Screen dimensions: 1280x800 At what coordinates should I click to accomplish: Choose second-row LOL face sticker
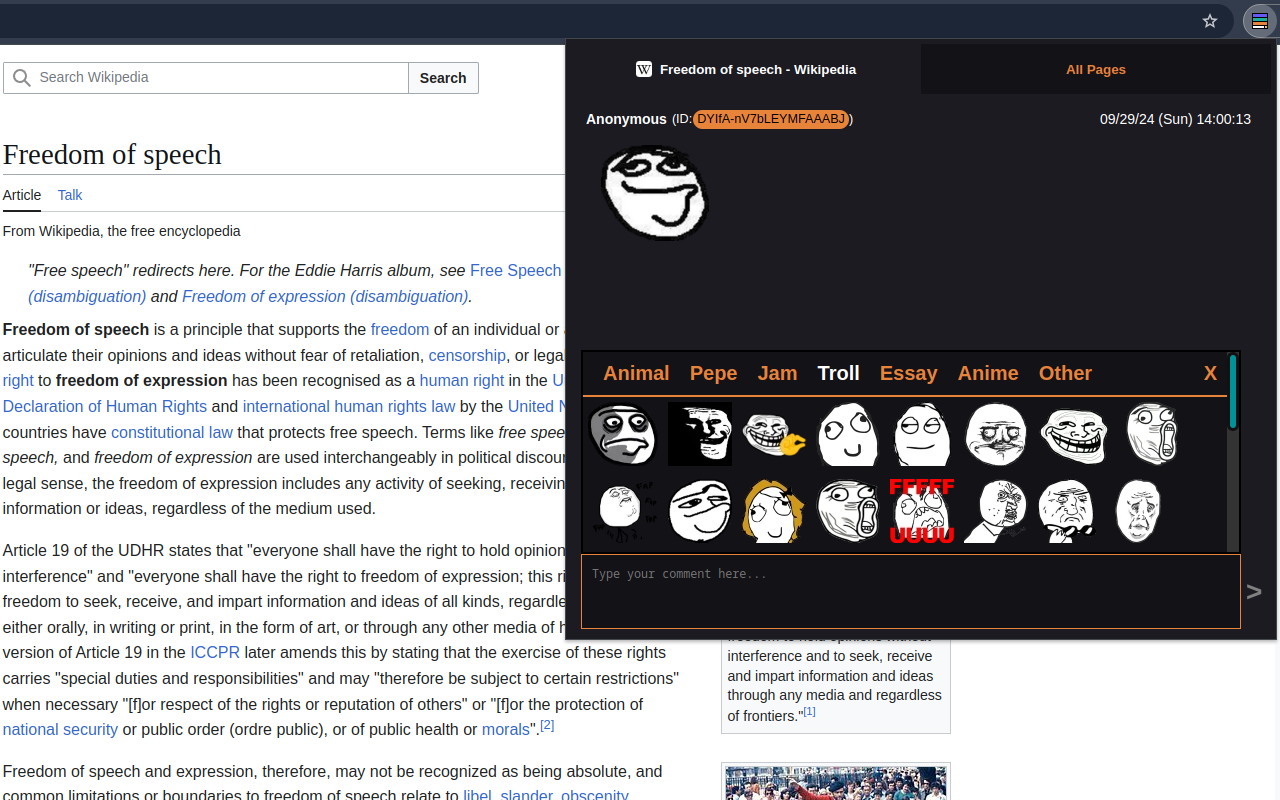click(848, 511)
